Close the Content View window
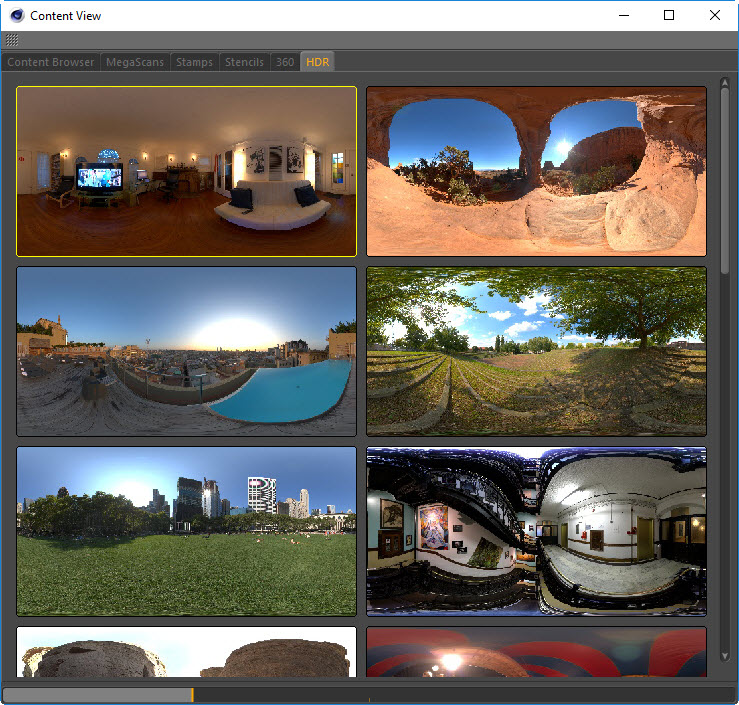This screenshot has width=739, height=705. 714,16
